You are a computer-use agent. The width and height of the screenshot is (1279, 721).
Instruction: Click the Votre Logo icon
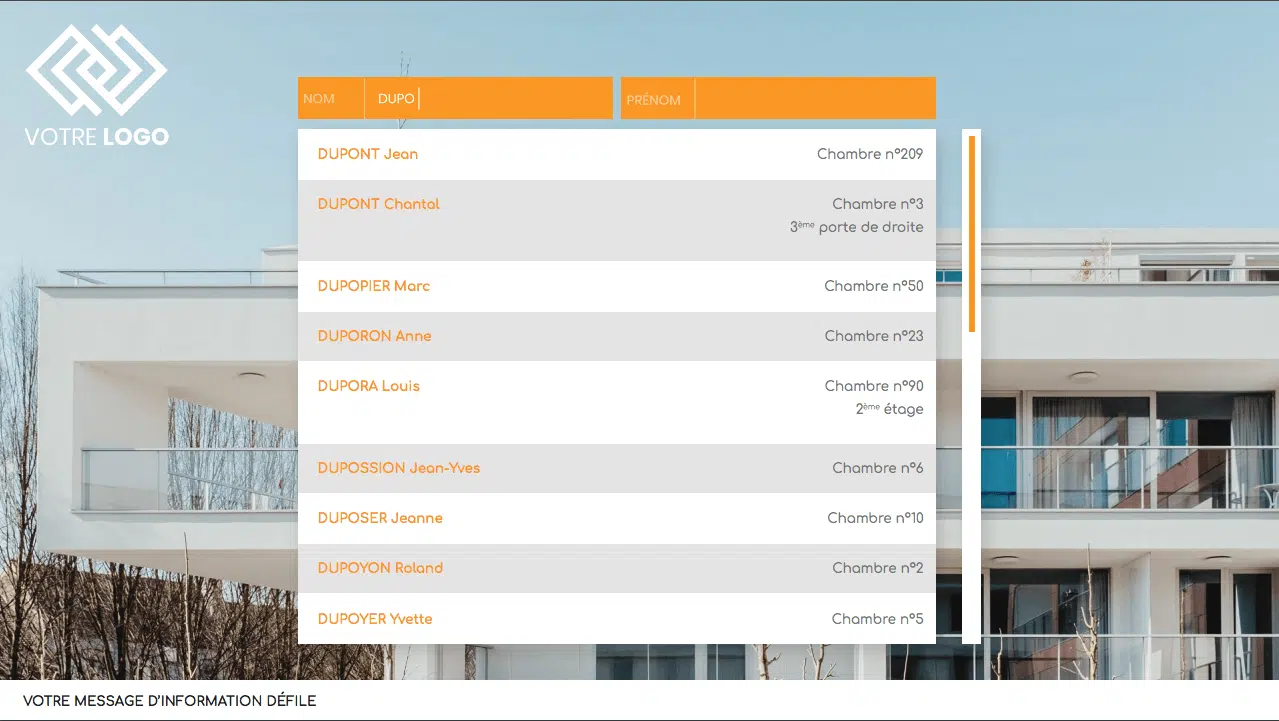97,85
